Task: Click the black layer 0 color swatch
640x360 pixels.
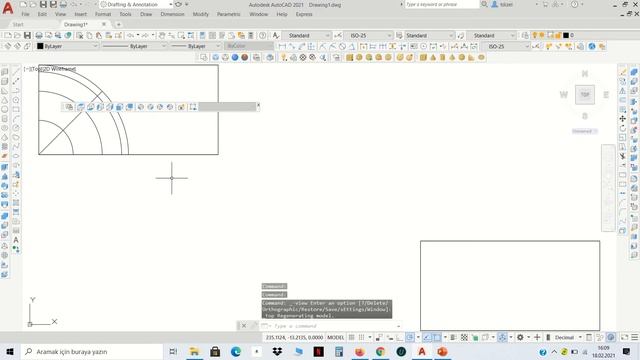Action: [566, 36]
